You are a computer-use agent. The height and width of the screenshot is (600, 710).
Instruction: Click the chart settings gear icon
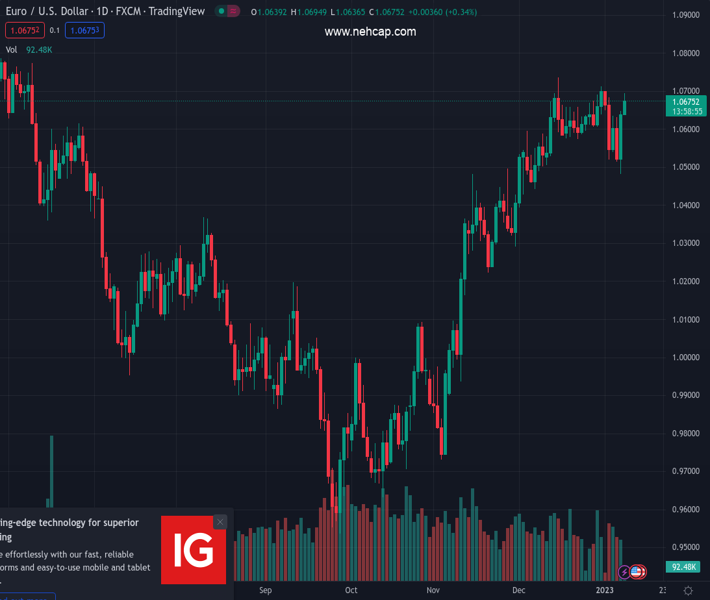pos(689,591)
